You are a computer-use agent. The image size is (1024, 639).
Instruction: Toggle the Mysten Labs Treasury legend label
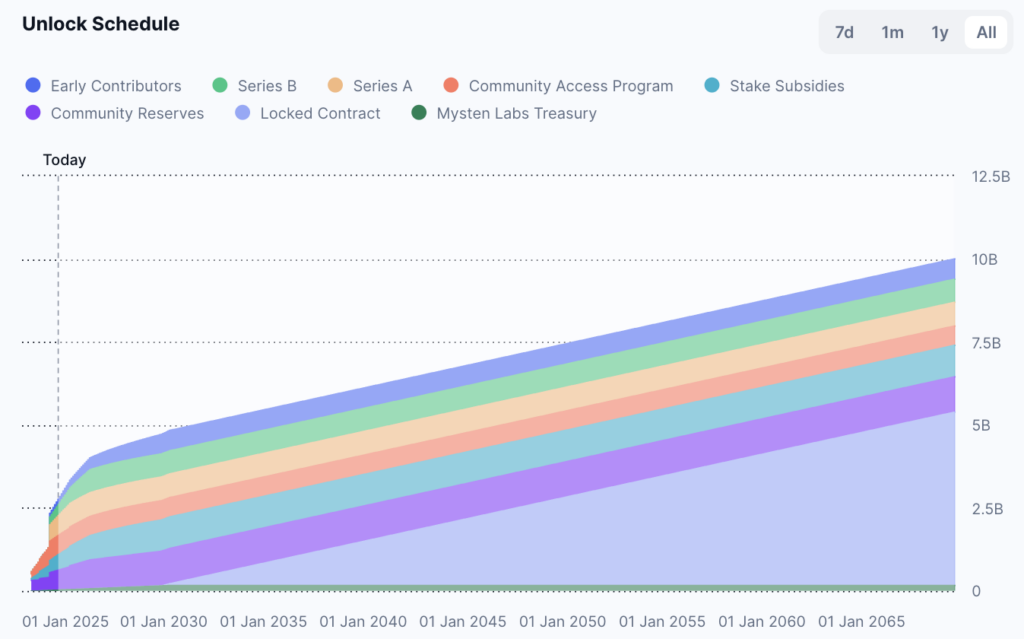coord(516,113)
